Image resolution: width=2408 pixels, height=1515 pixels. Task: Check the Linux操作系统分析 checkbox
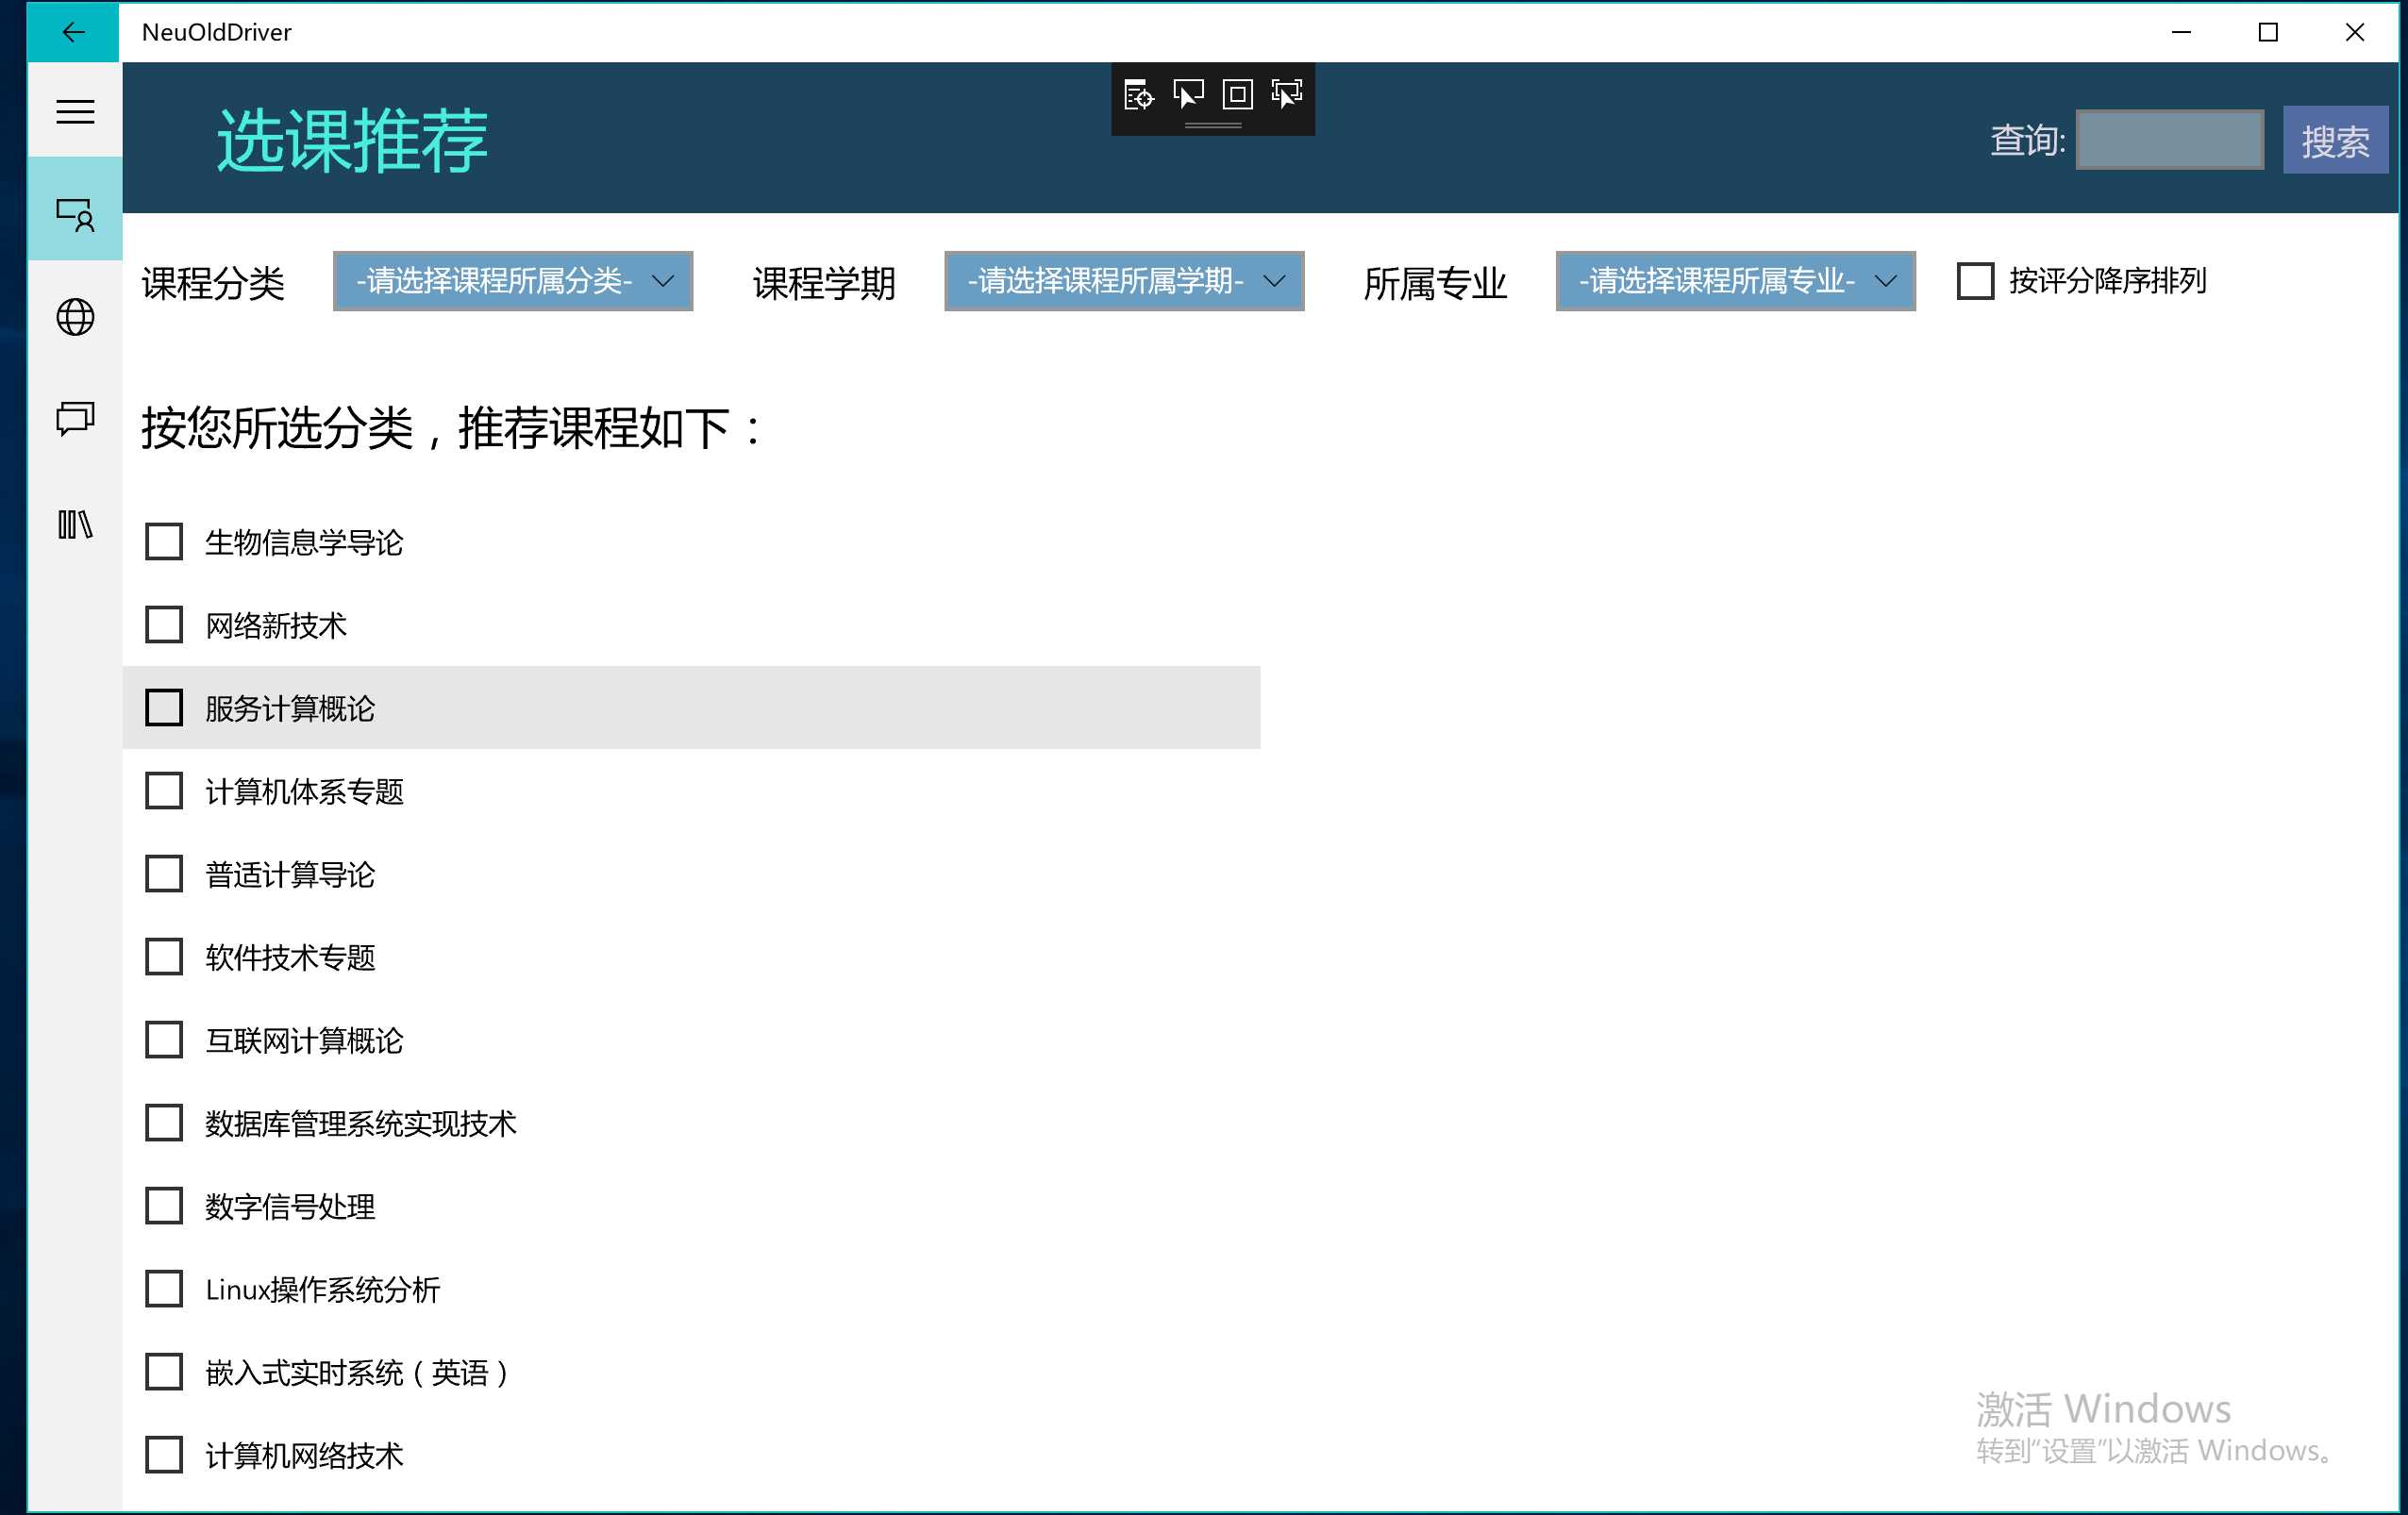click(x=164, y=1289)
